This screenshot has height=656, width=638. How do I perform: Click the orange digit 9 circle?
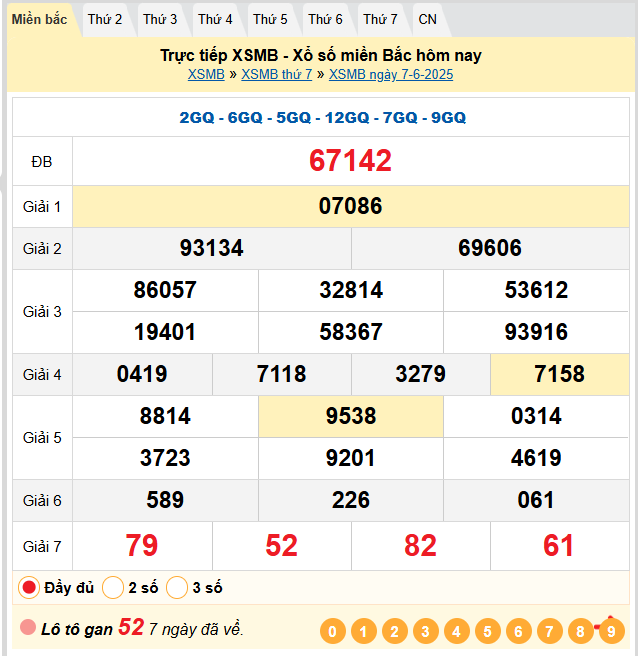[x=611, y=631]
